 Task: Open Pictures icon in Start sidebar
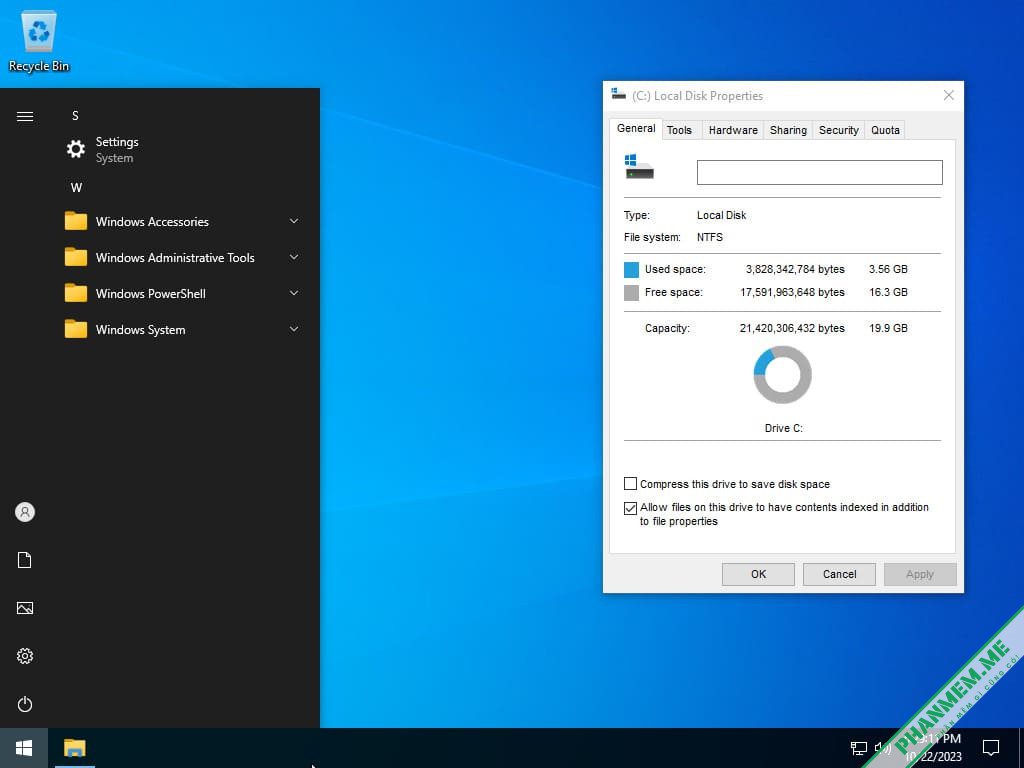tap(25, 608)
